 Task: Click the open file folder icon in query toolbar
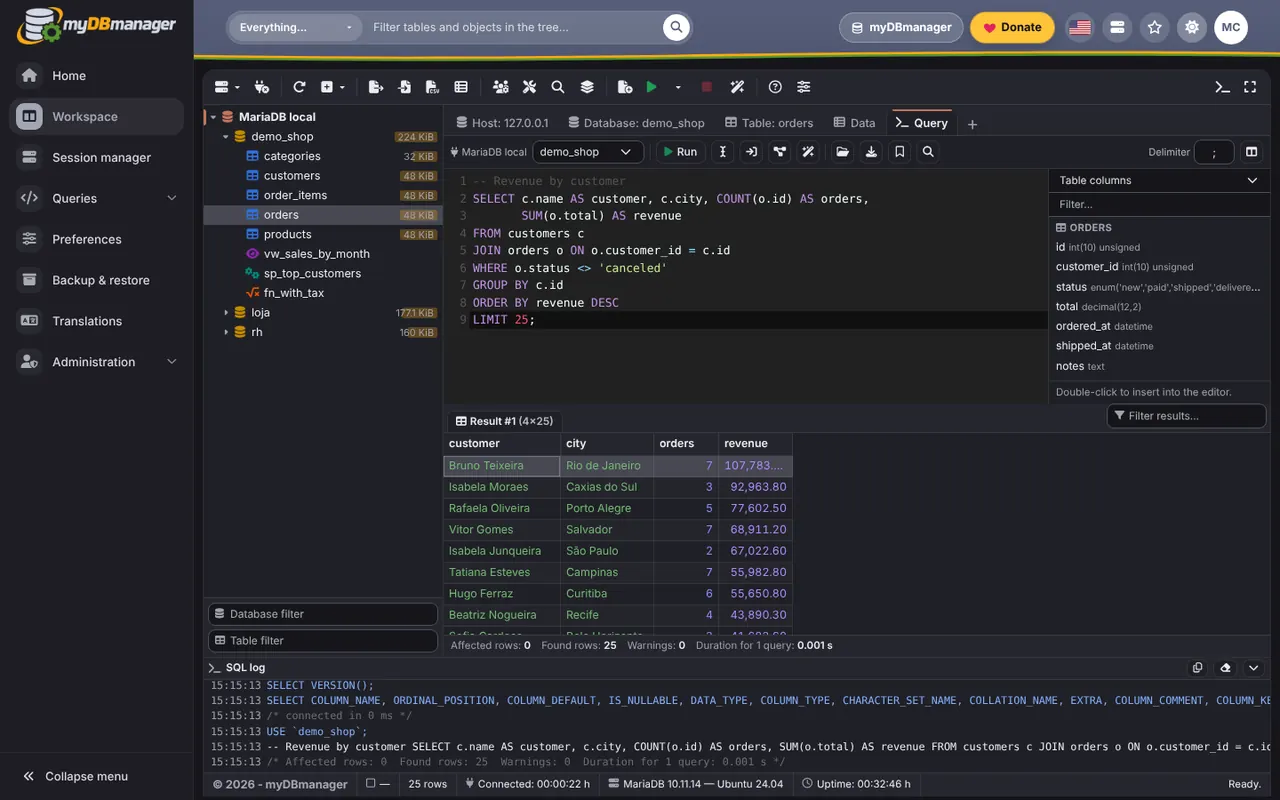pyautogui.click(x=843, y=152)
